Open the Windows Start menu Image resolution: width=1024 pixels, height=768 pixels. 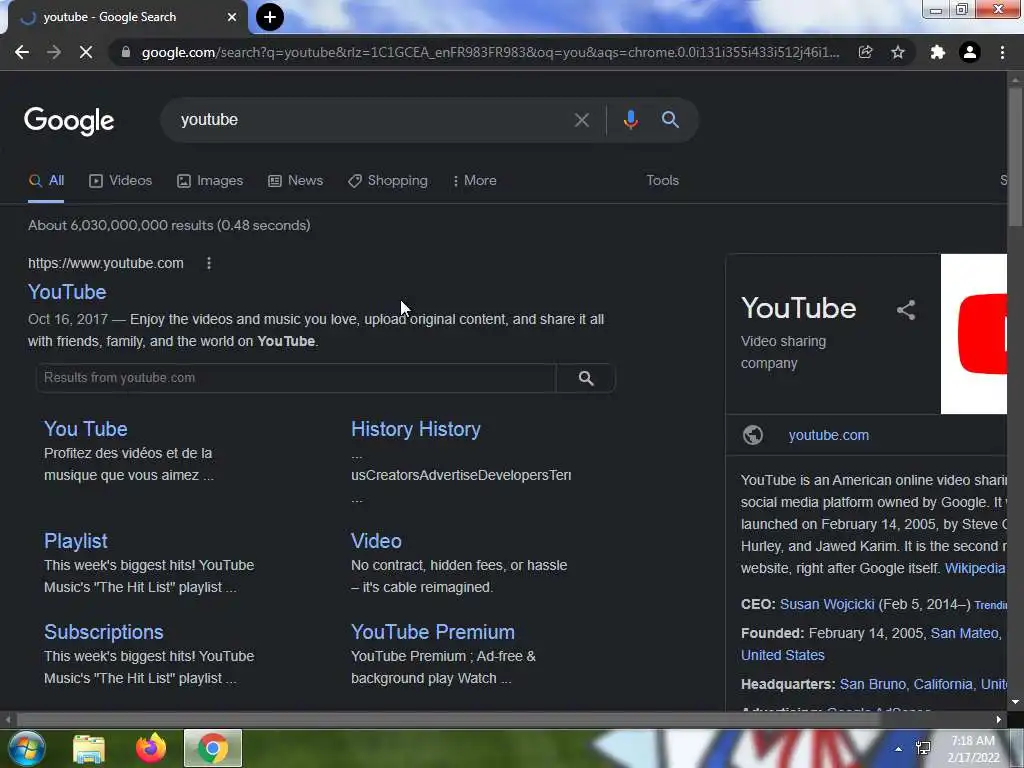click(26, 748)
